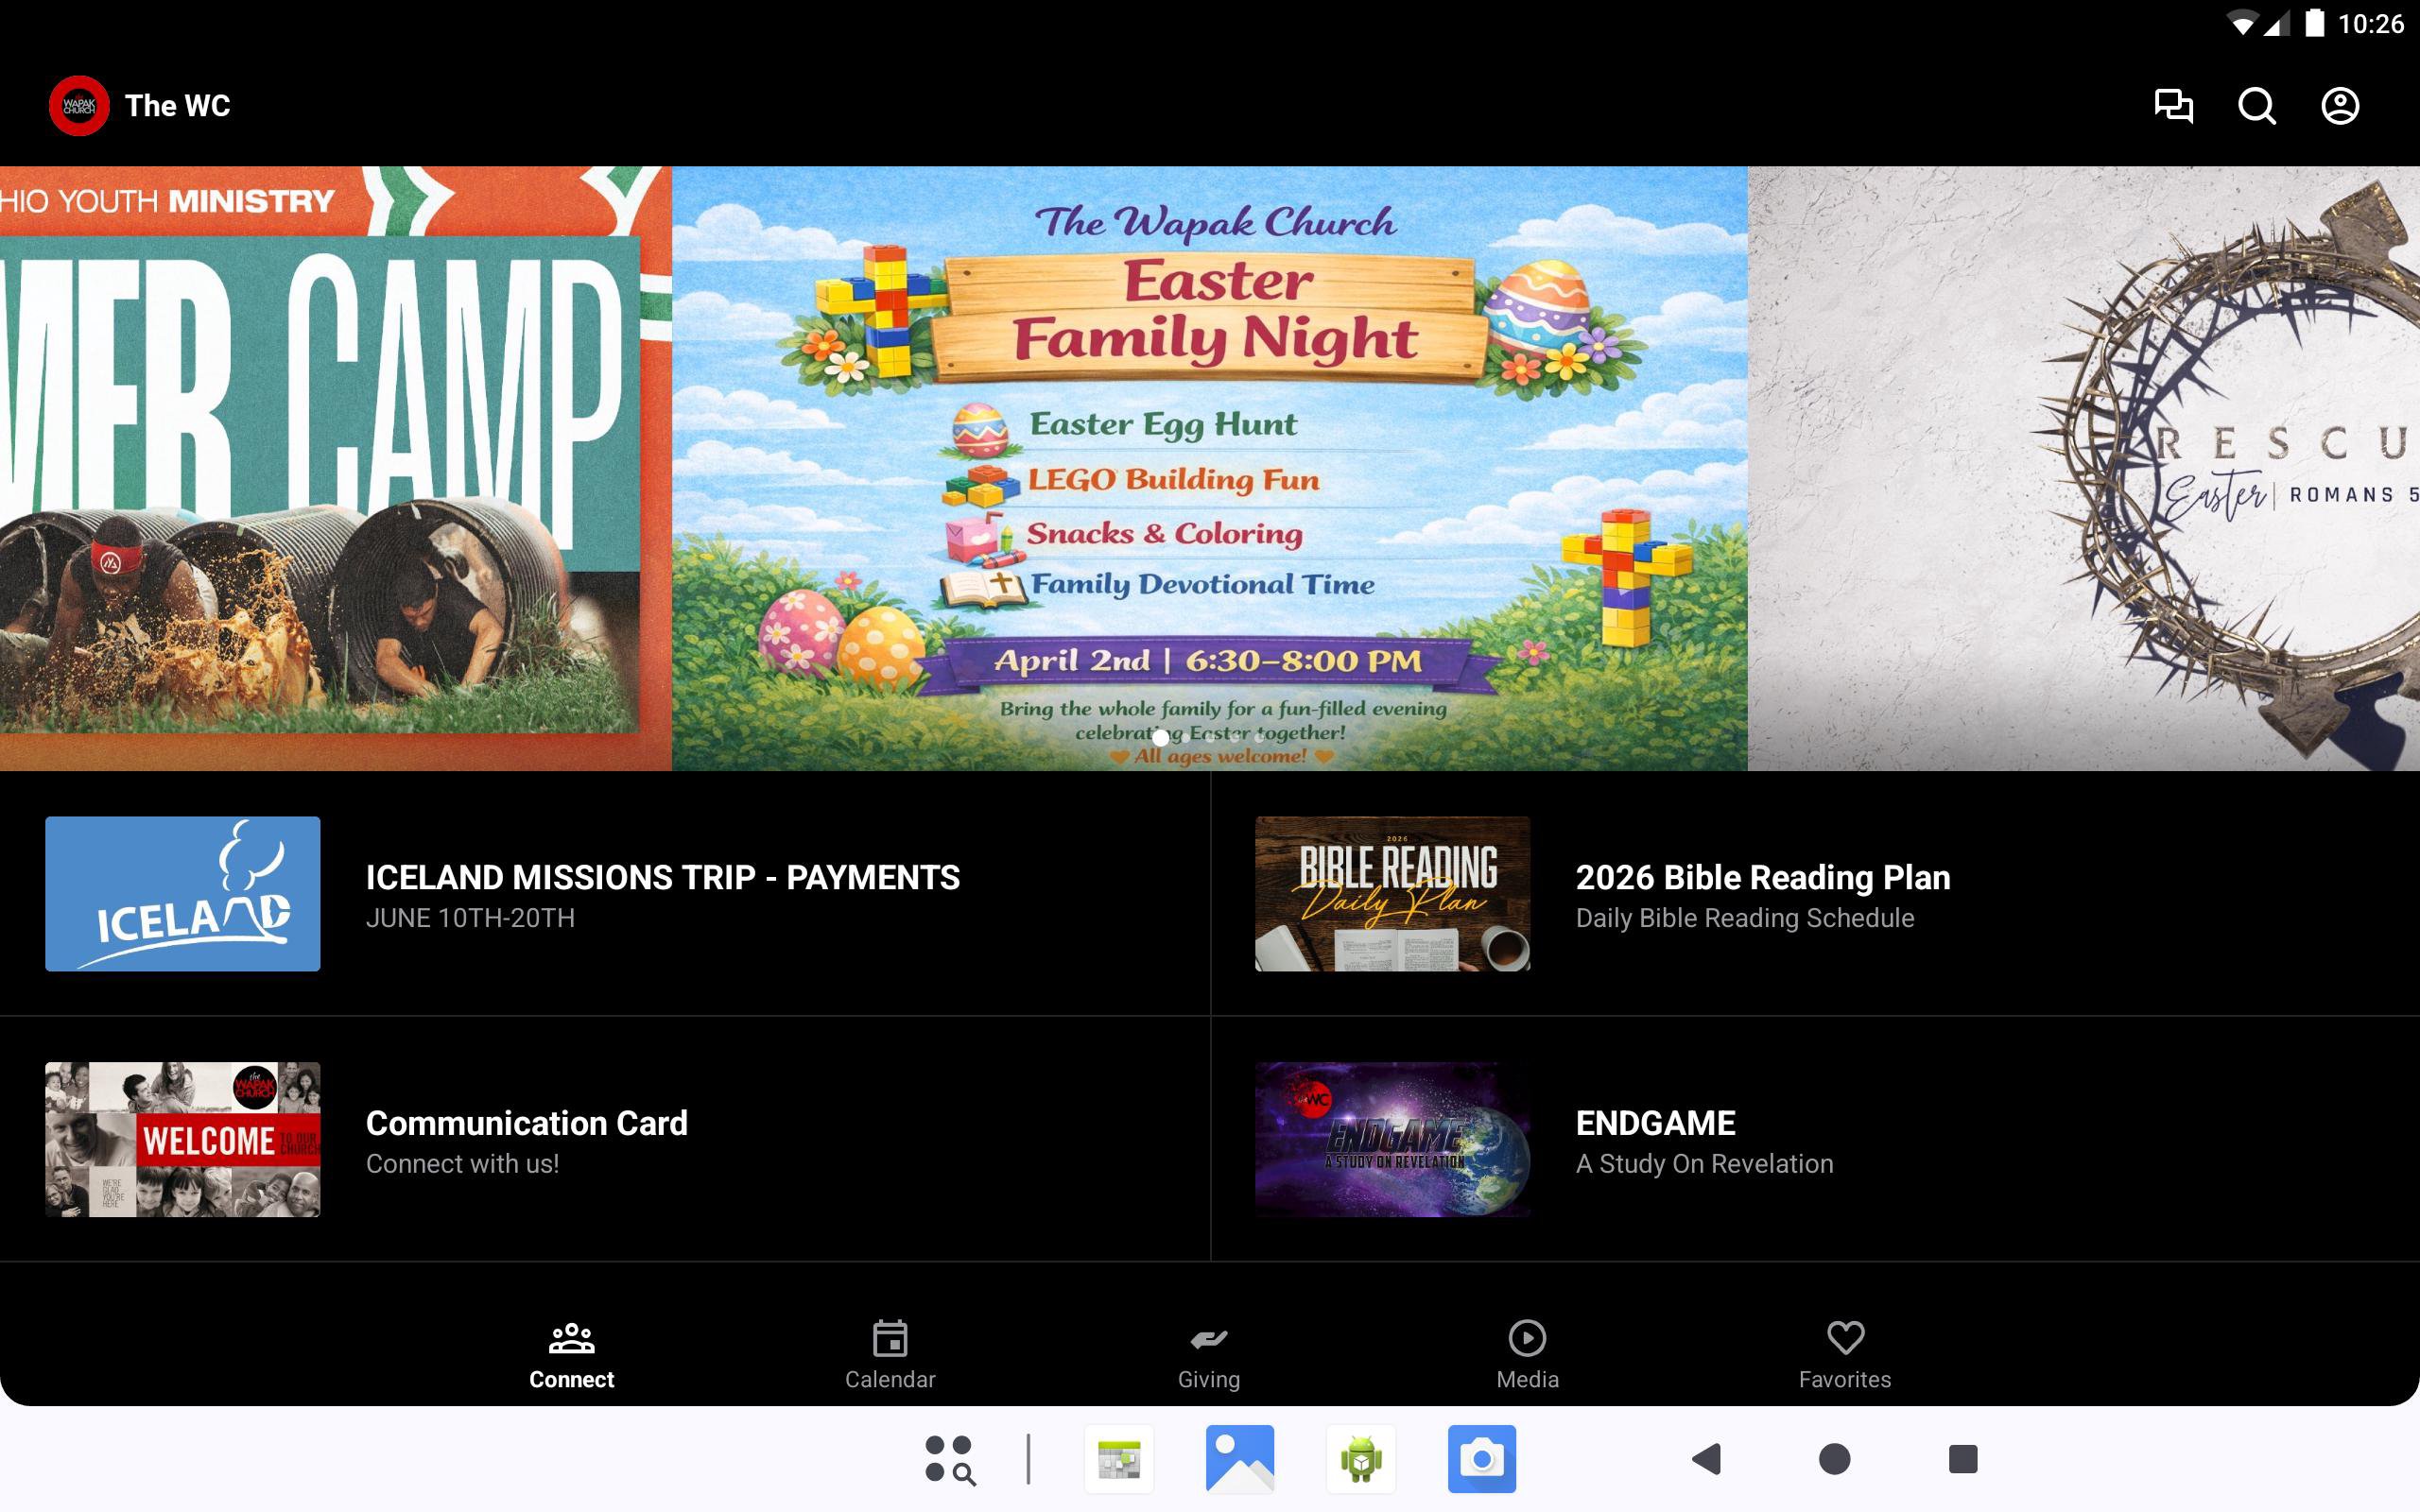Open 2026 Bible Reading Plan entry
The width and height of the screenshot is (2420, 1512).
1762,894
